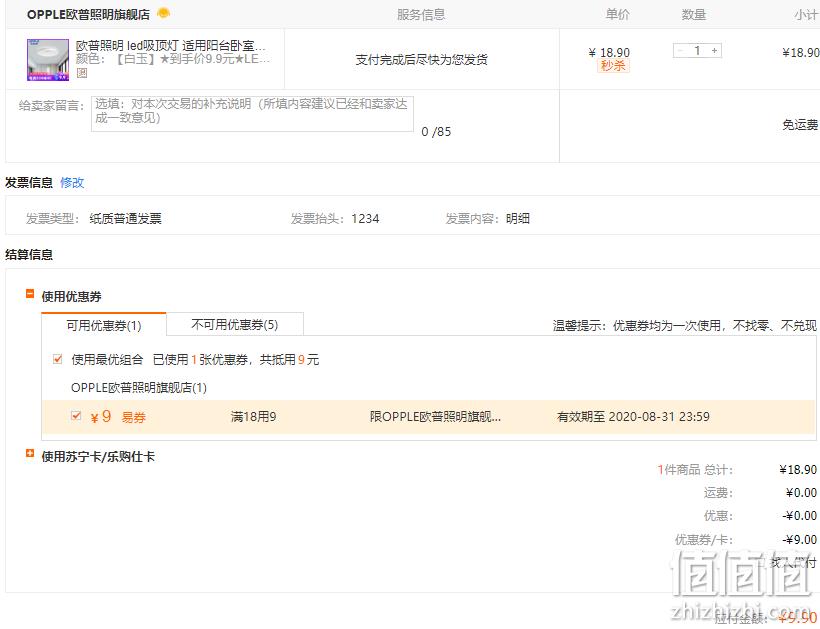The width and height of the screenshot is (820, 629).
Task: Click the 支付完成后尽快为您发货 service text
Action: (422, 60)
